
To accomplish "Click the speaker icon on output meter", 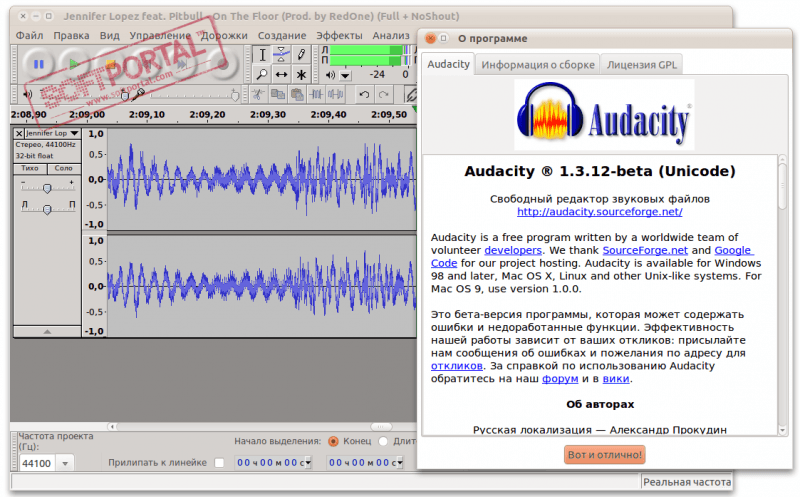I will click(x=330, y=75).
